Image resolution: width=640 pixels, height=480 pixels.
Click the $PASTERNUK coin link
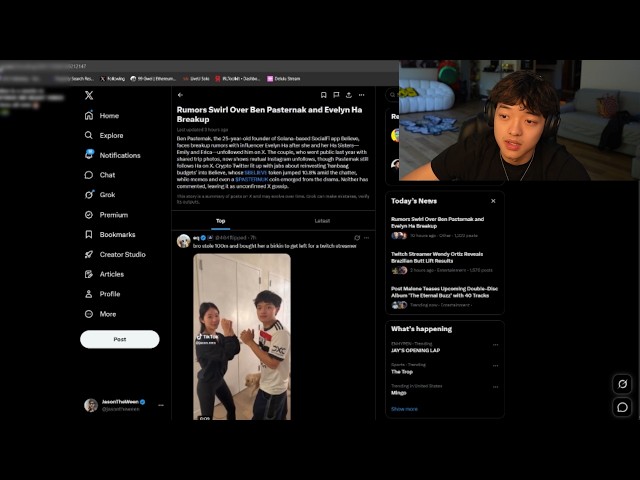(x=251, y=179)
